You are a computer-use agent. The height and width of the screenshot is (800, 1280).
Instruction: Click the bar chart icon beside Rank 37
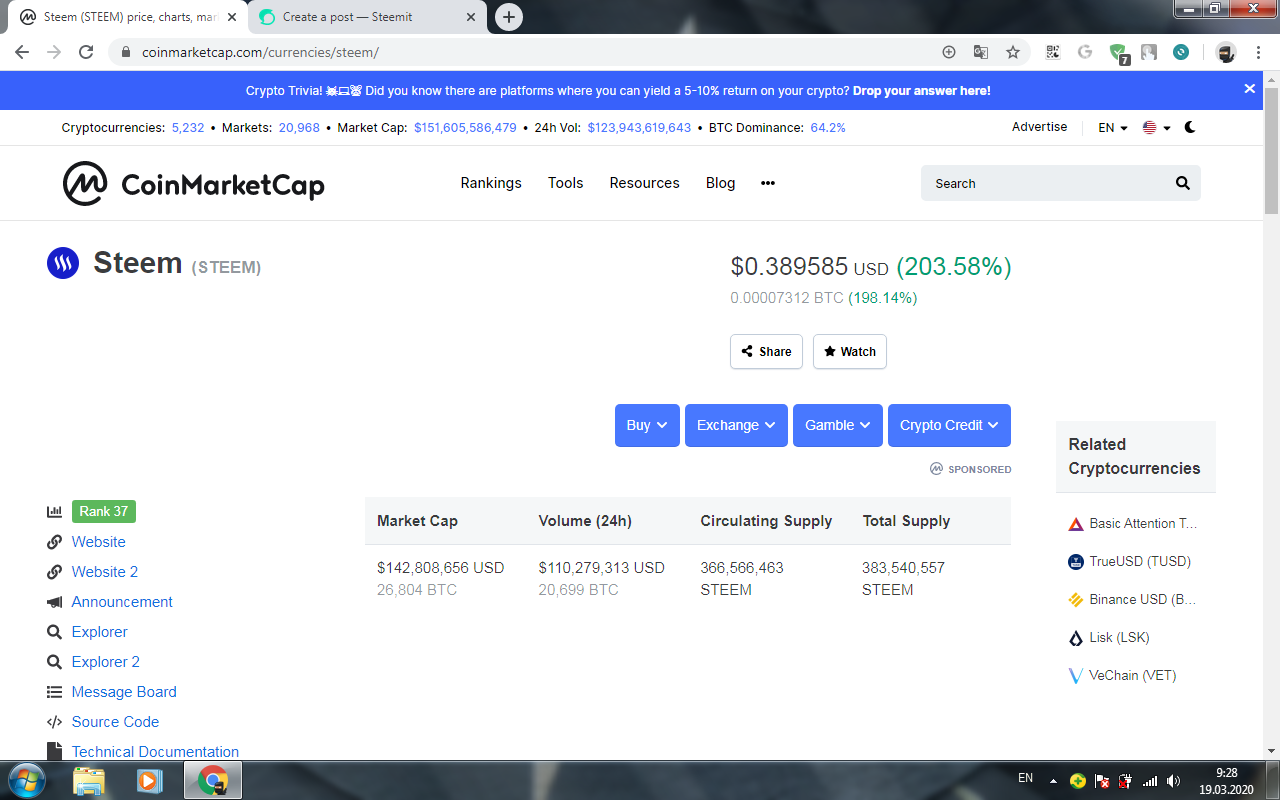coord(55,512)
